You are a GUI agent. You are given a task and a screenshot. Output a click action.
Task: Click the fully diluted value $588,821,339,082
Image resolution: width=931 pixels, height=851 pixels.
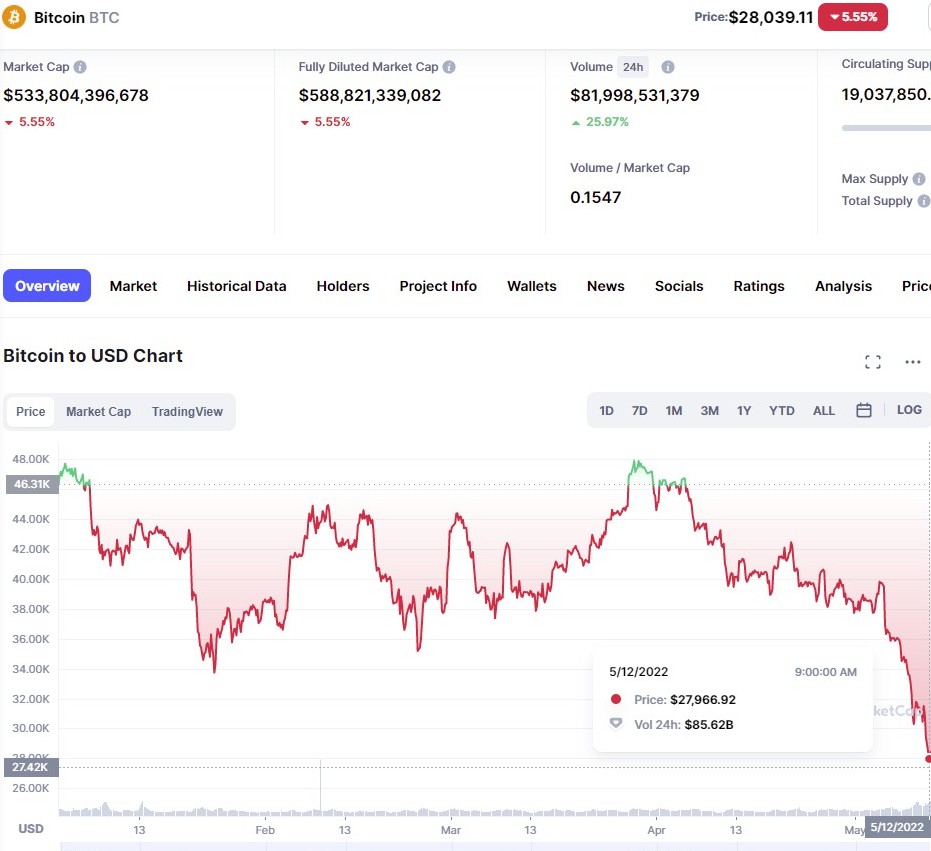point(370,95)
